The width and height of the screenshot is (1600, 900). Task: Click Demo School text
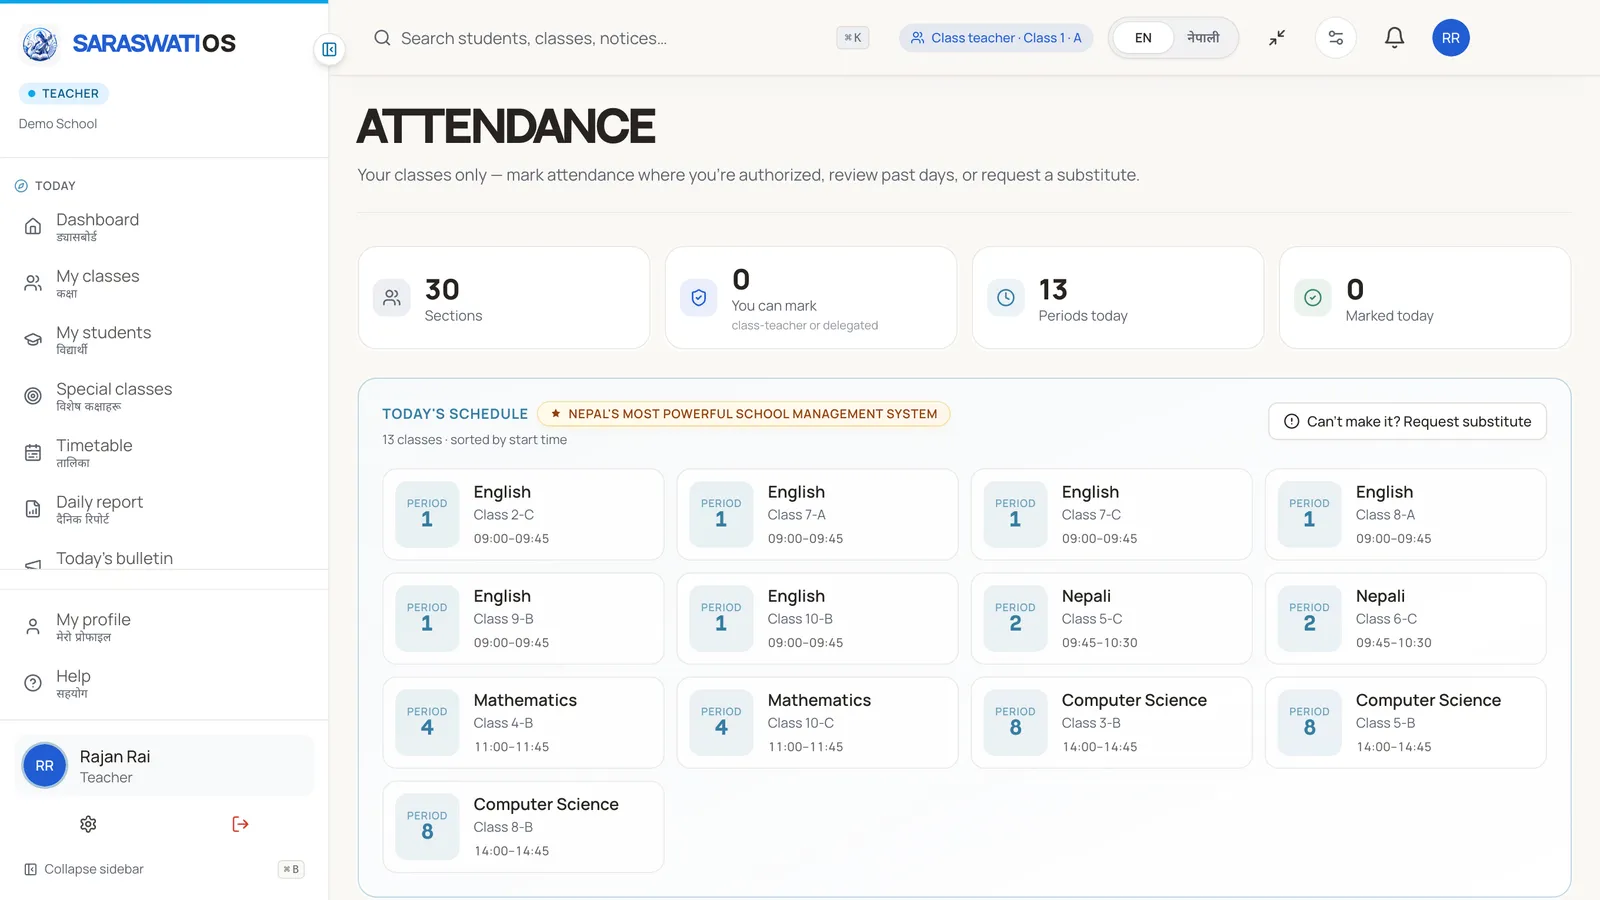(x=58, y=124)
